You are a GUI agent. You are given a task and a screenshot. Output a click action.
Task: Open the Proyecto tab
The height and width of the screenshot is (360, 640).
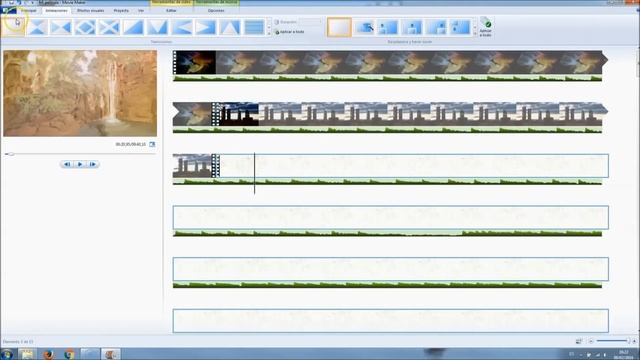tap(121, 11)
